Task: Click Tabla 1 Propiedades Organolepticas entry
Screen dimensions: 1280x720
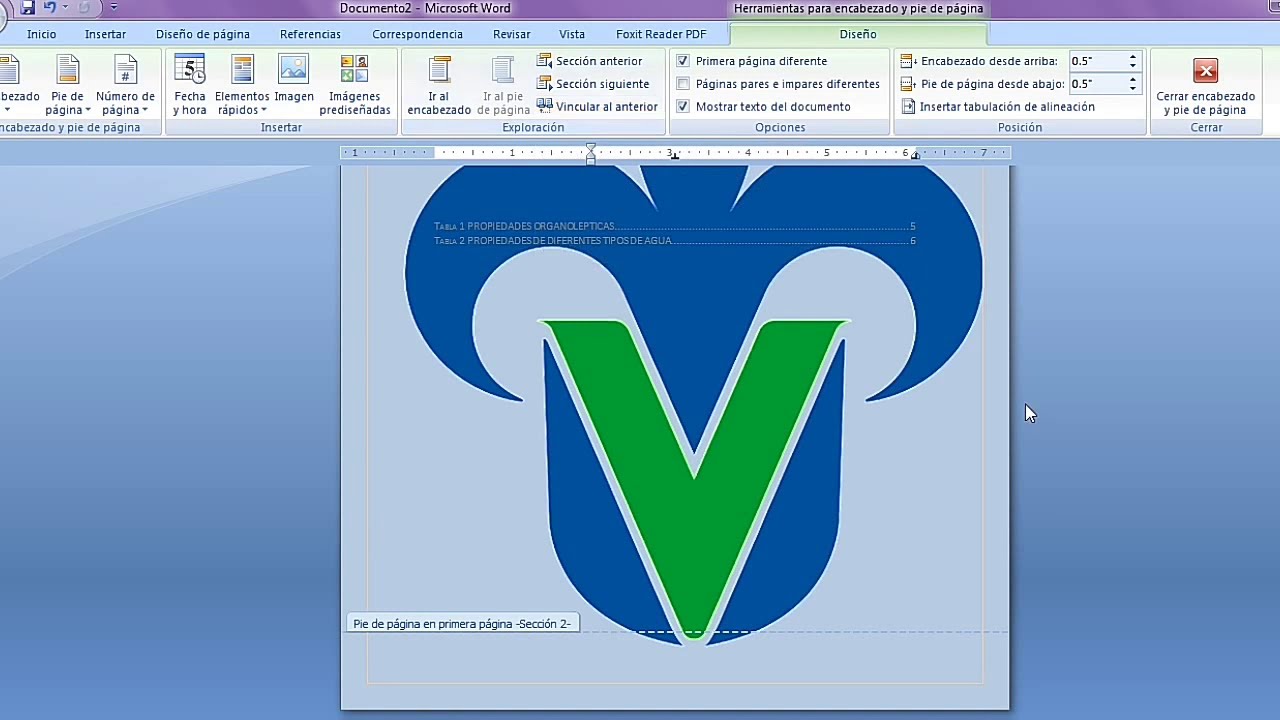Action: (x=675, y=226)
